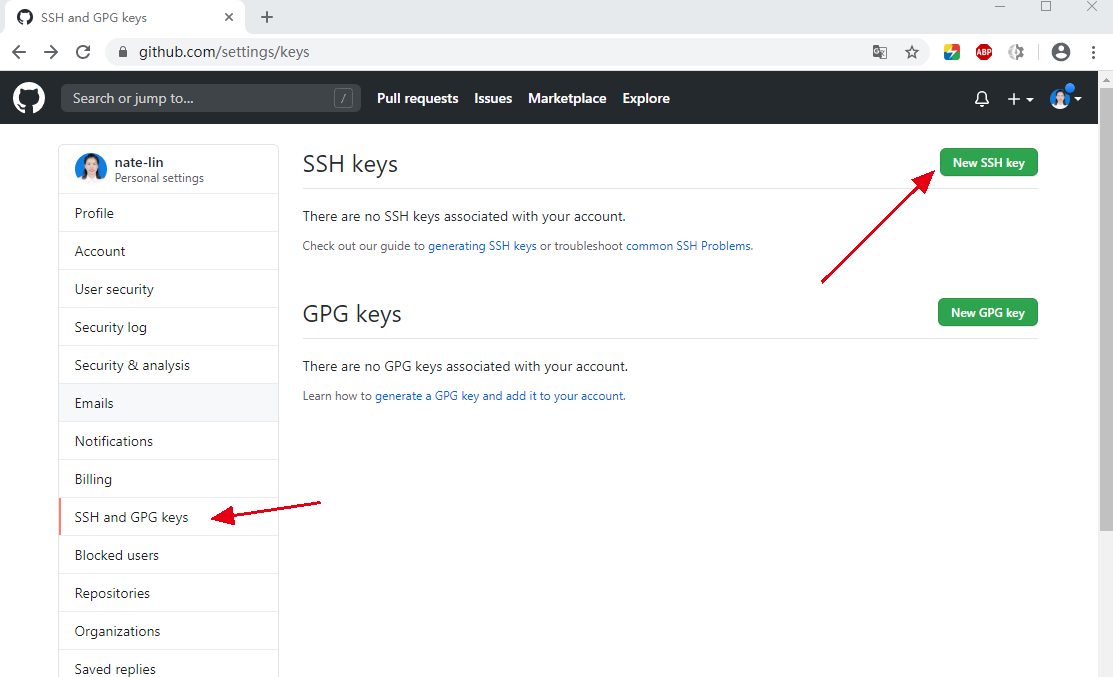Go back with the browser back arrow
This screenshot has height=677, width=1113.
[x=19, y=52]
